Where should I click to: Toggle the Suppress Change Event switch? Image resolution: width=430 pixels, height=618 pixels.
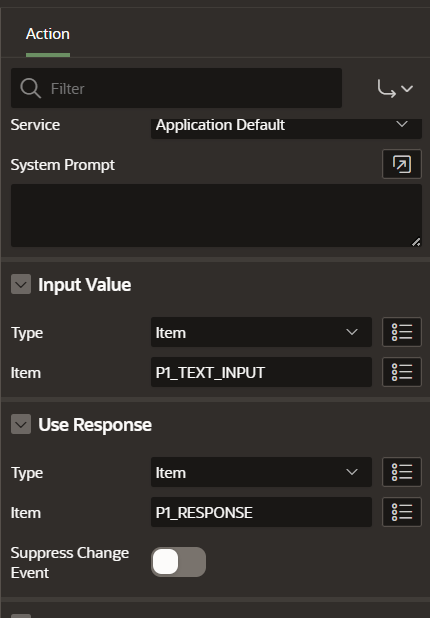click(178, 562)
